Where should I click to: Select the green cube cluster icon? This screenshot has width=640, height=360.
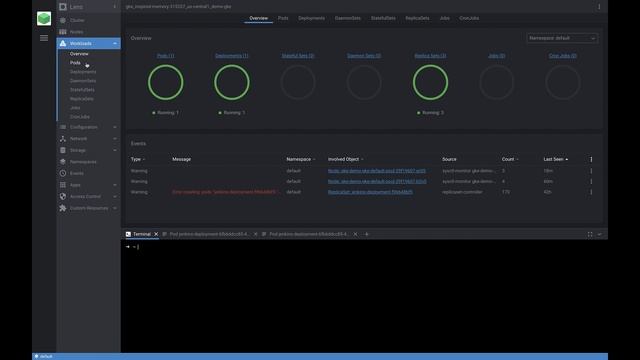coord(44,18)
